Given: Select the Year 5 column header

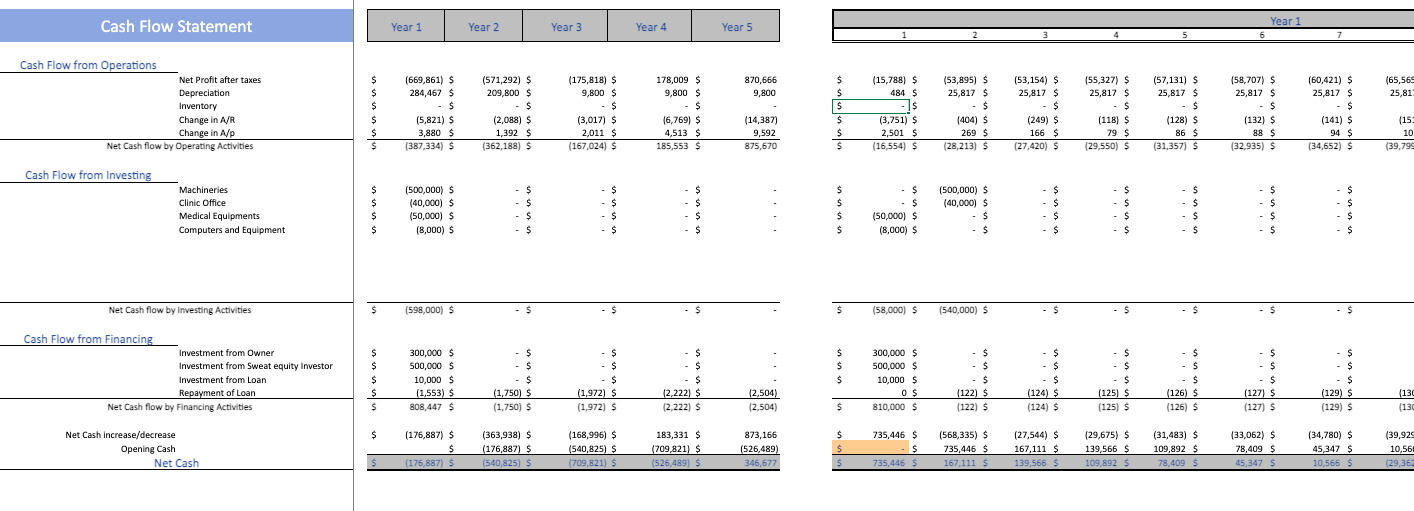Looking at the screenshot, I should [737, 27].
